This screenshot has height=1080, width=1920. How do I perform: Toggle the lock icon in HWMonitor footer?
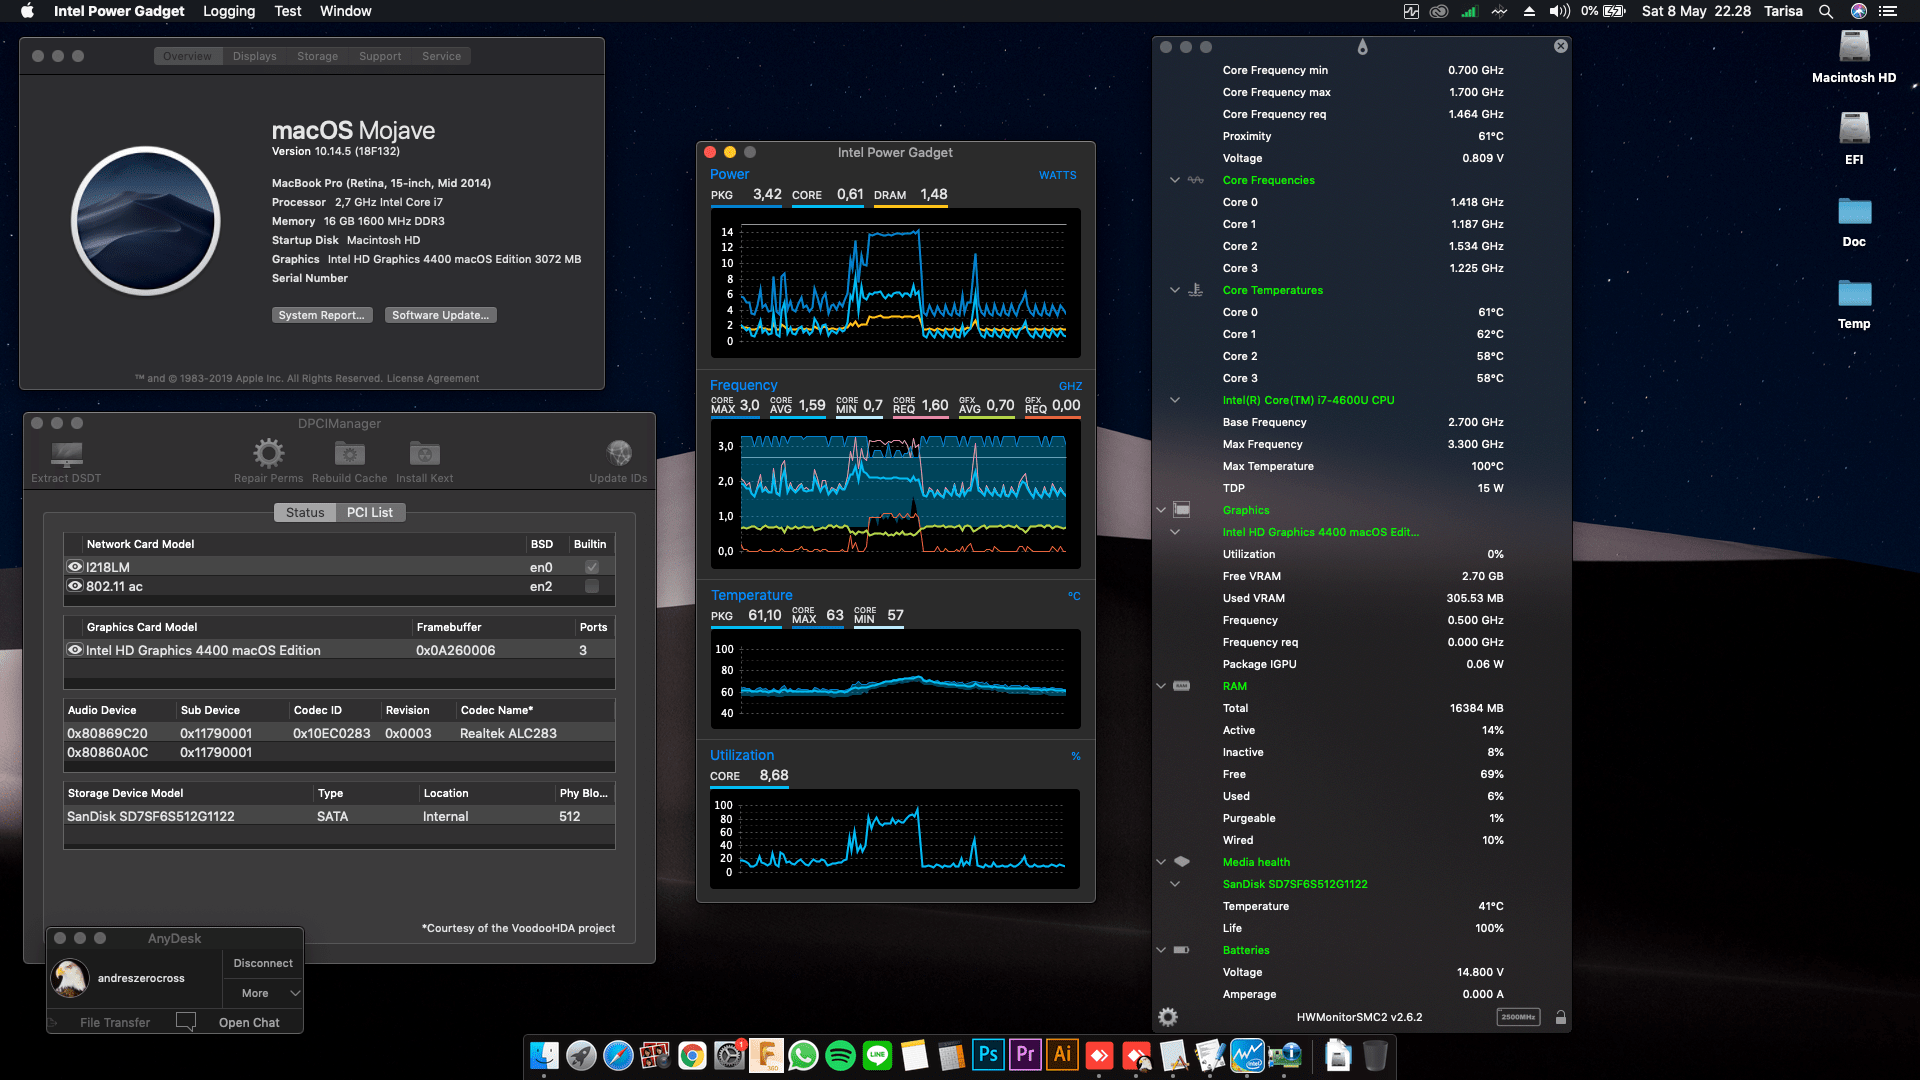click(x=1560, y=1017)
